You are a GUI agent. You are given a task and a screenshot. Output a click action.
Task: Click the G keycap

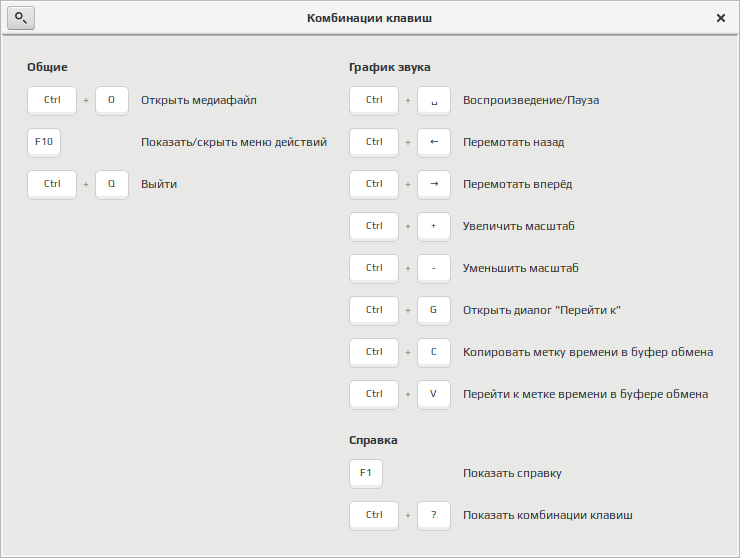434,310
